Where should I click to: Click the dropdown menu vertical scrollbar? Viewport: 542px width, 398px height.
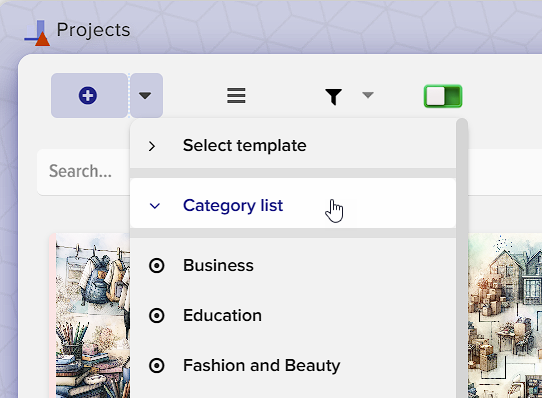[462, 258]
